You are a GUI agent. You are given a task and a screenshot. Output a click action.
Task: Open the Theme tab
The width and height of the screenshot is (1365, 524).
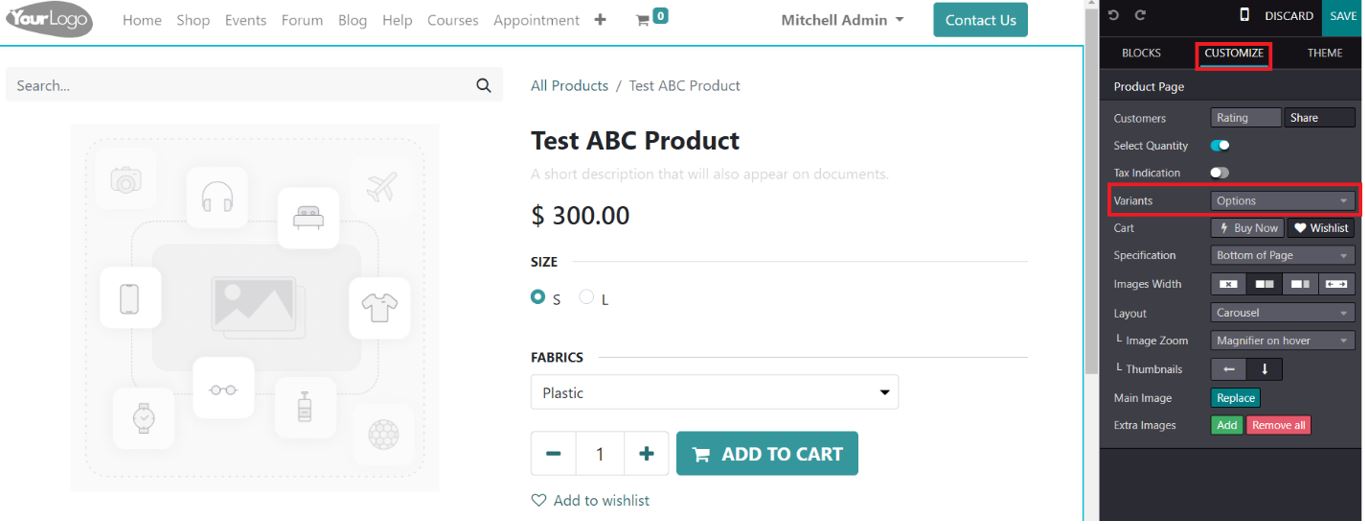[1325, 53]
